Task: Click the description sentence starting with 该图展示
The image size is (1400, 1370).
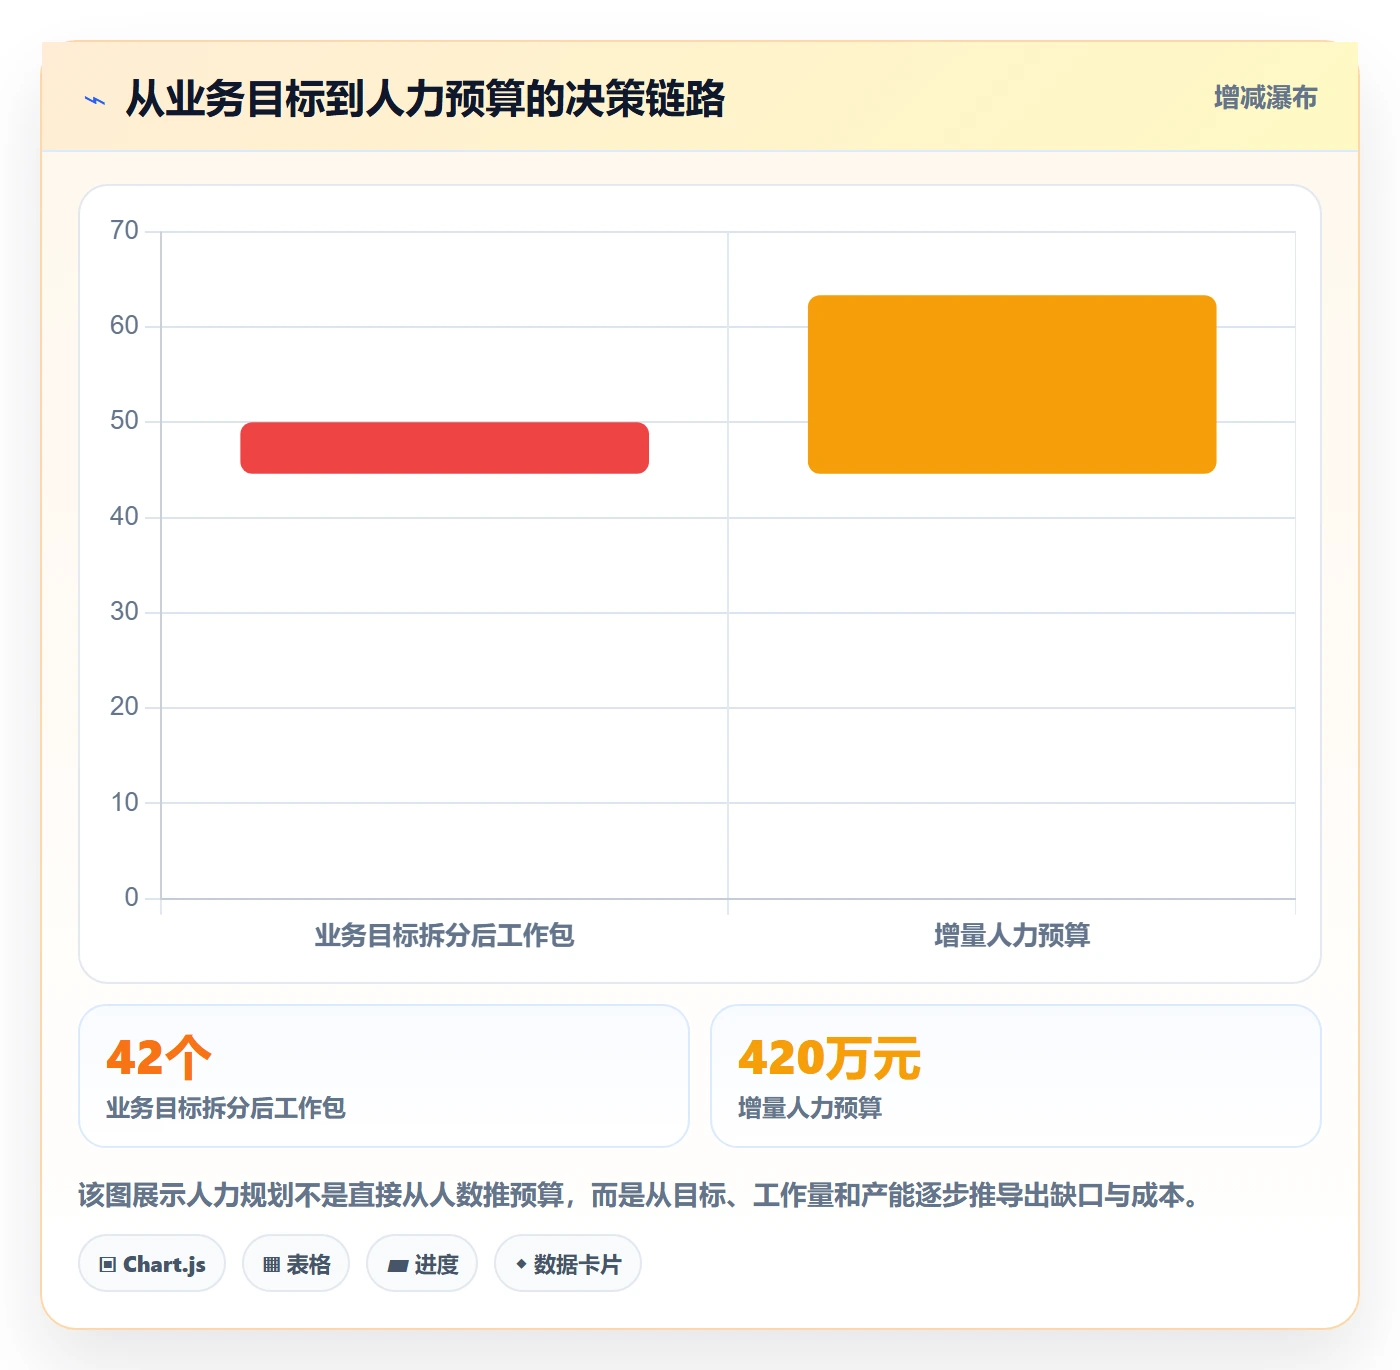Action: 642,1195
